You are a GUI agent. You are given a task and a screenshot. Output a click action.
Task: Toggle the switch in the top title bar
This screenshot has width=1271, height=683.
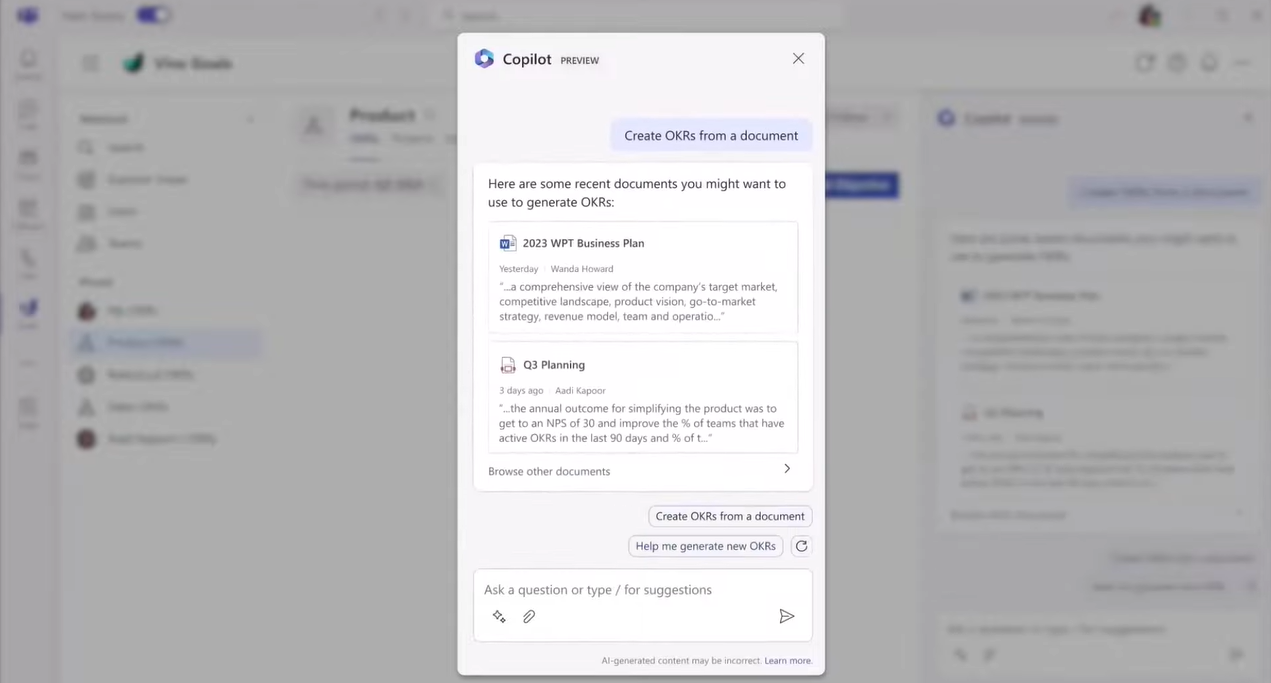point(153,15)
